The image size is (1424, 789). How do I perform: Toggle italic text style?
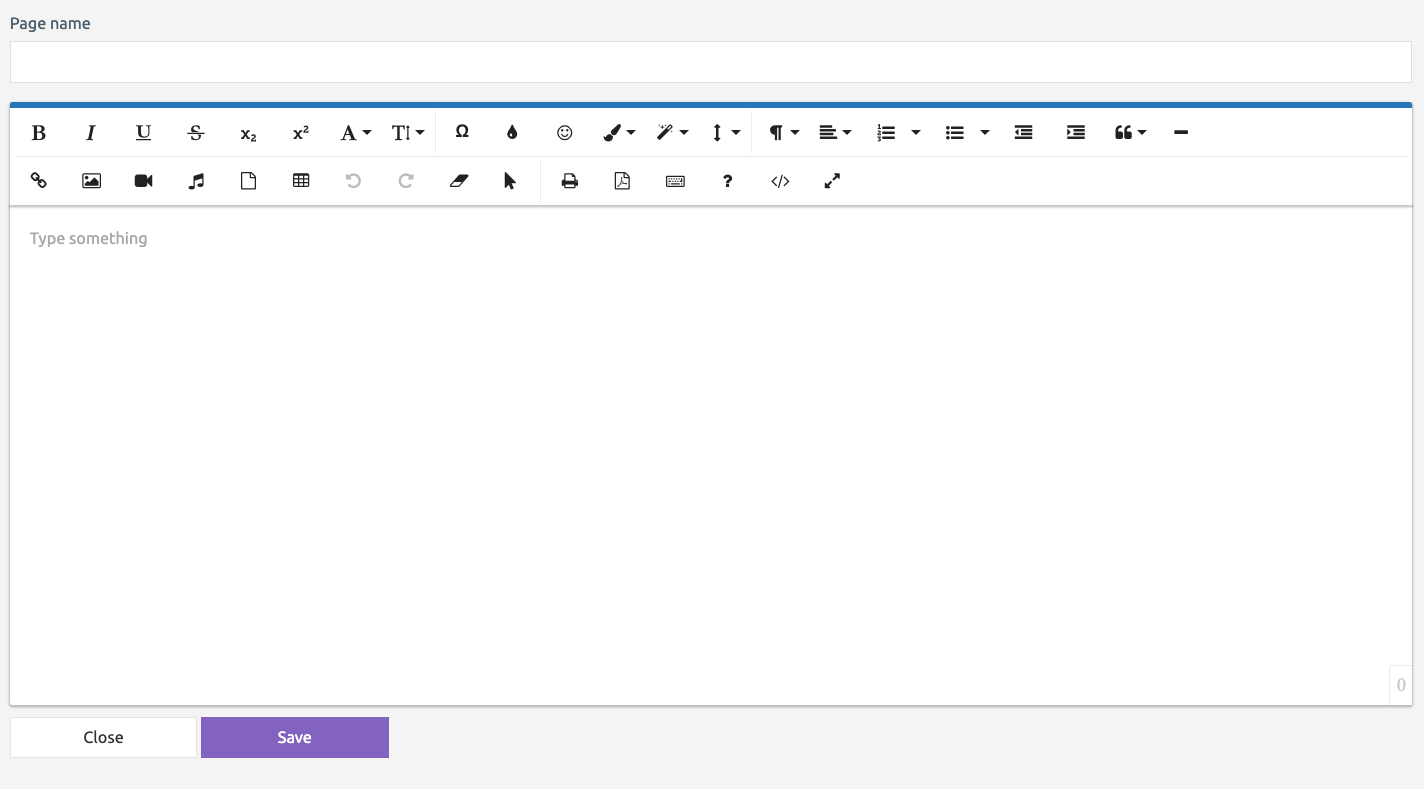click(x=91, y=133)
